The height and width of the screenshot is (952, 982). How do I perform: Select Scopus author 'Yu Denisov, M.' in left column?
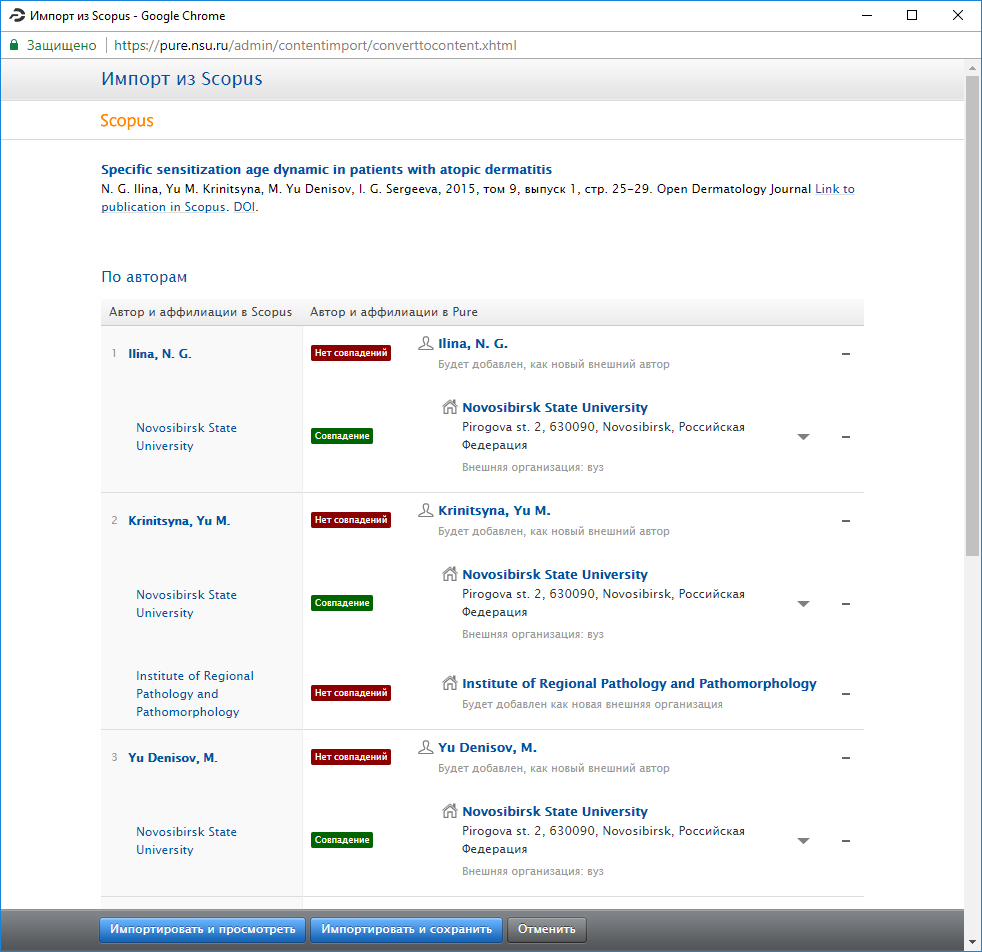point(173,758)
